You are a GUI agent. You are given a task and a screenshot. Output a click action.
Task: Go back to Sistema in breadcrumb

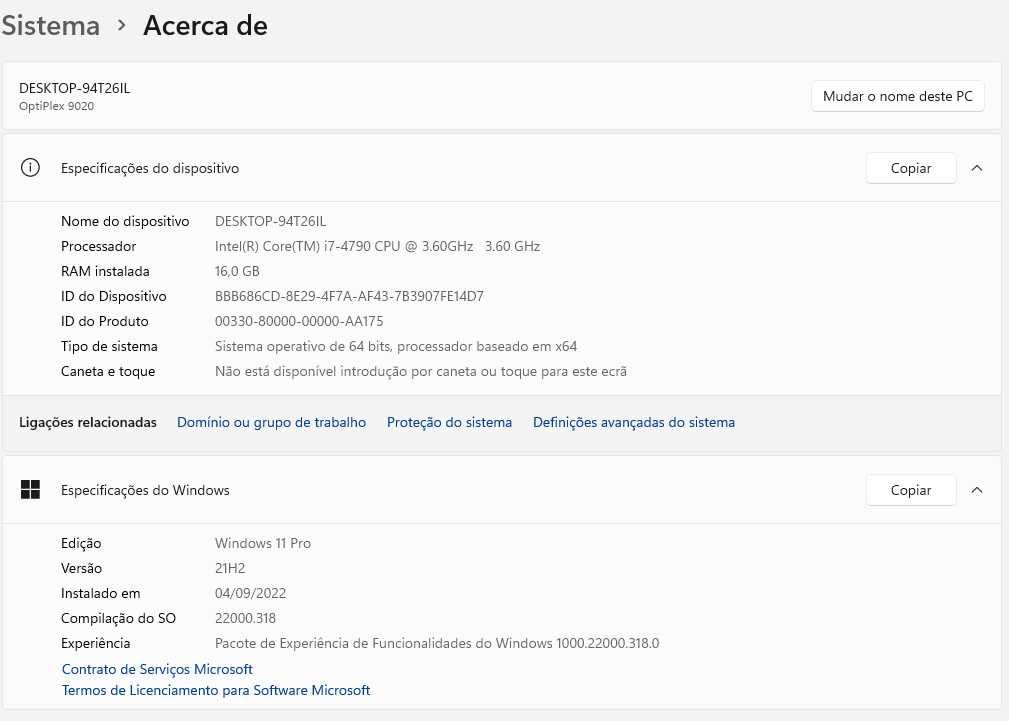50,26
